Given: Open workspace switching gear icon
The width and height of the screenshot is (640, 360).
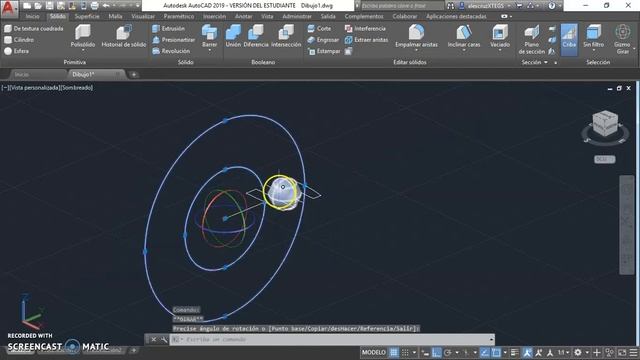Looking at the screenshot, I should pyautogui.click(x=578, y=352).
